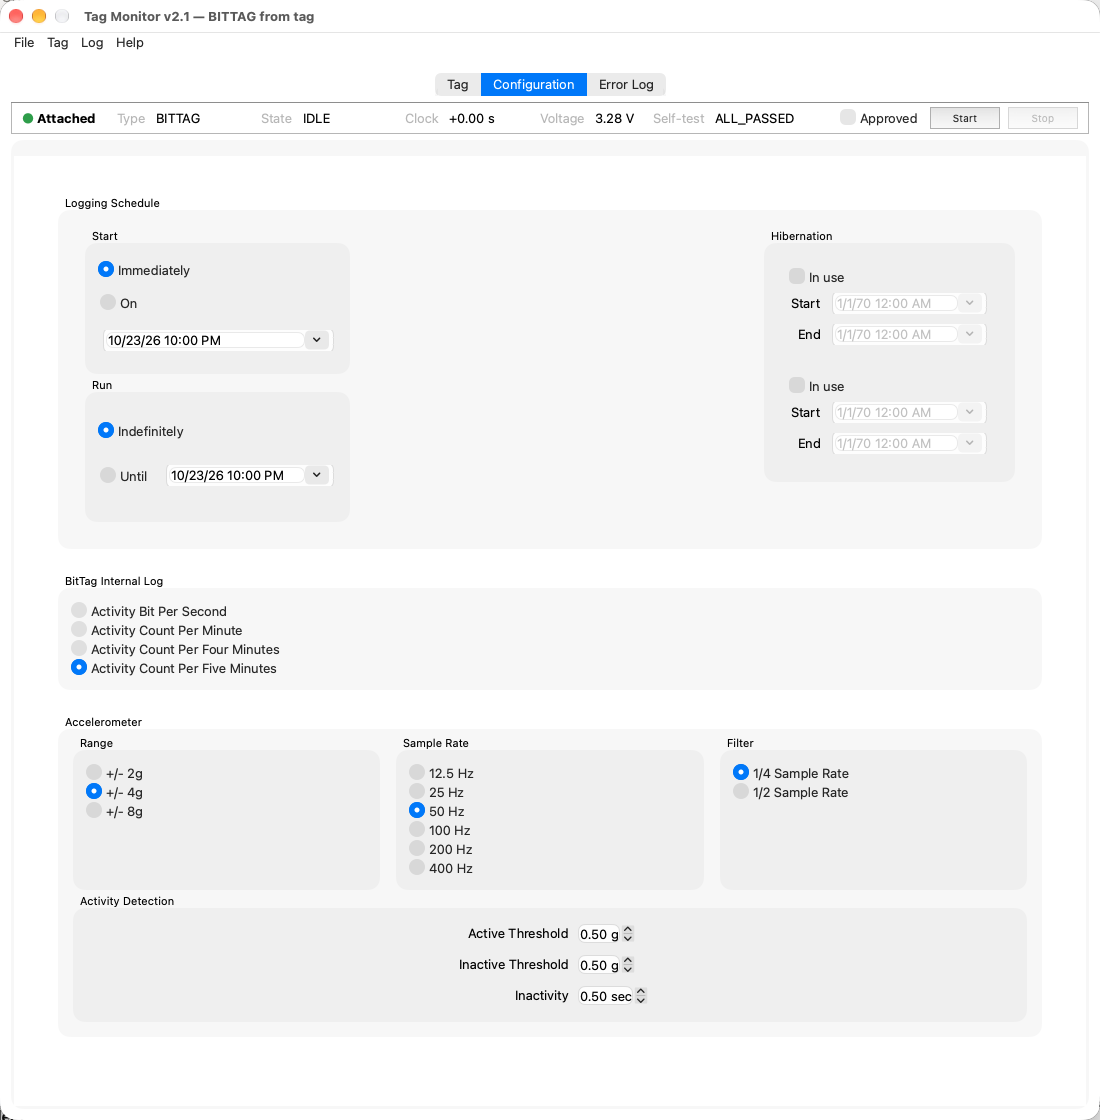The height and width of the screenshot is (1120, 1100).
Task: Set sample rate to 12.5 Hz
Action: [x=416, y=772]
